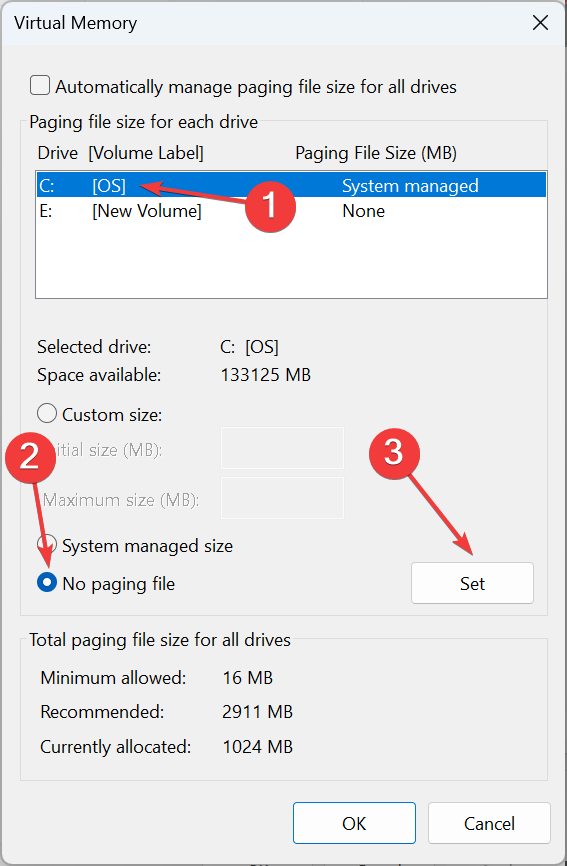Click empty space in the drive list
This screenshot has height=866, width=567.
pos(292,260)
